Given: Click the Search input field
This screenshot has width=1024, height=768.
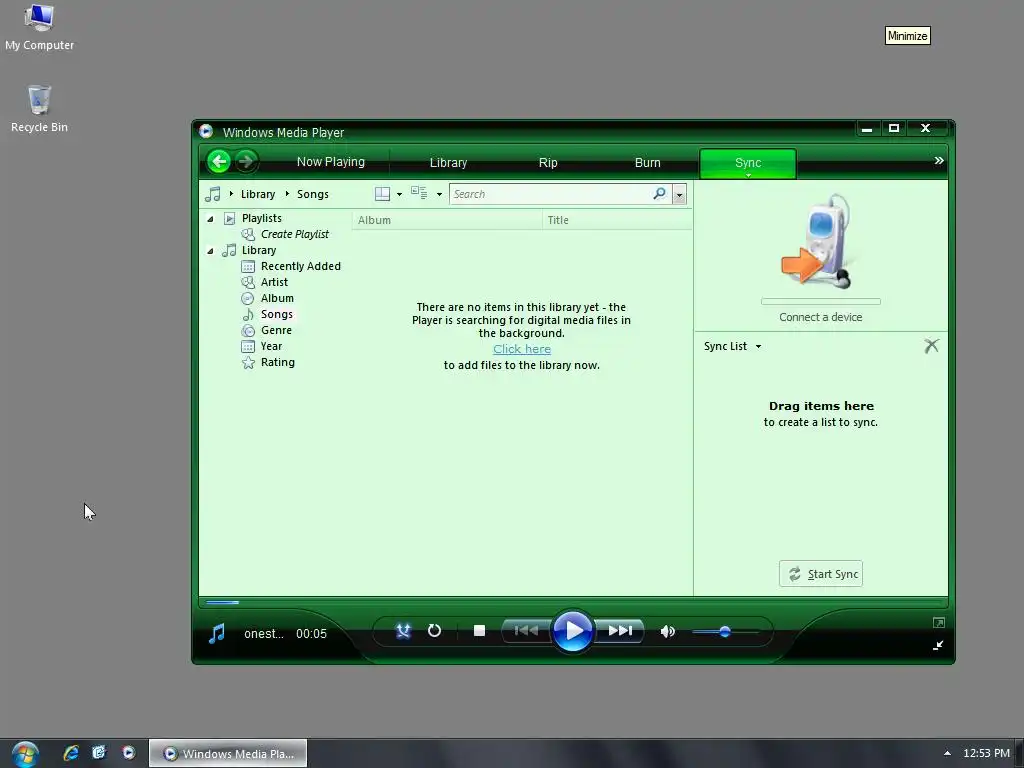Looking at the screenshot, I should tap(550, 194).
